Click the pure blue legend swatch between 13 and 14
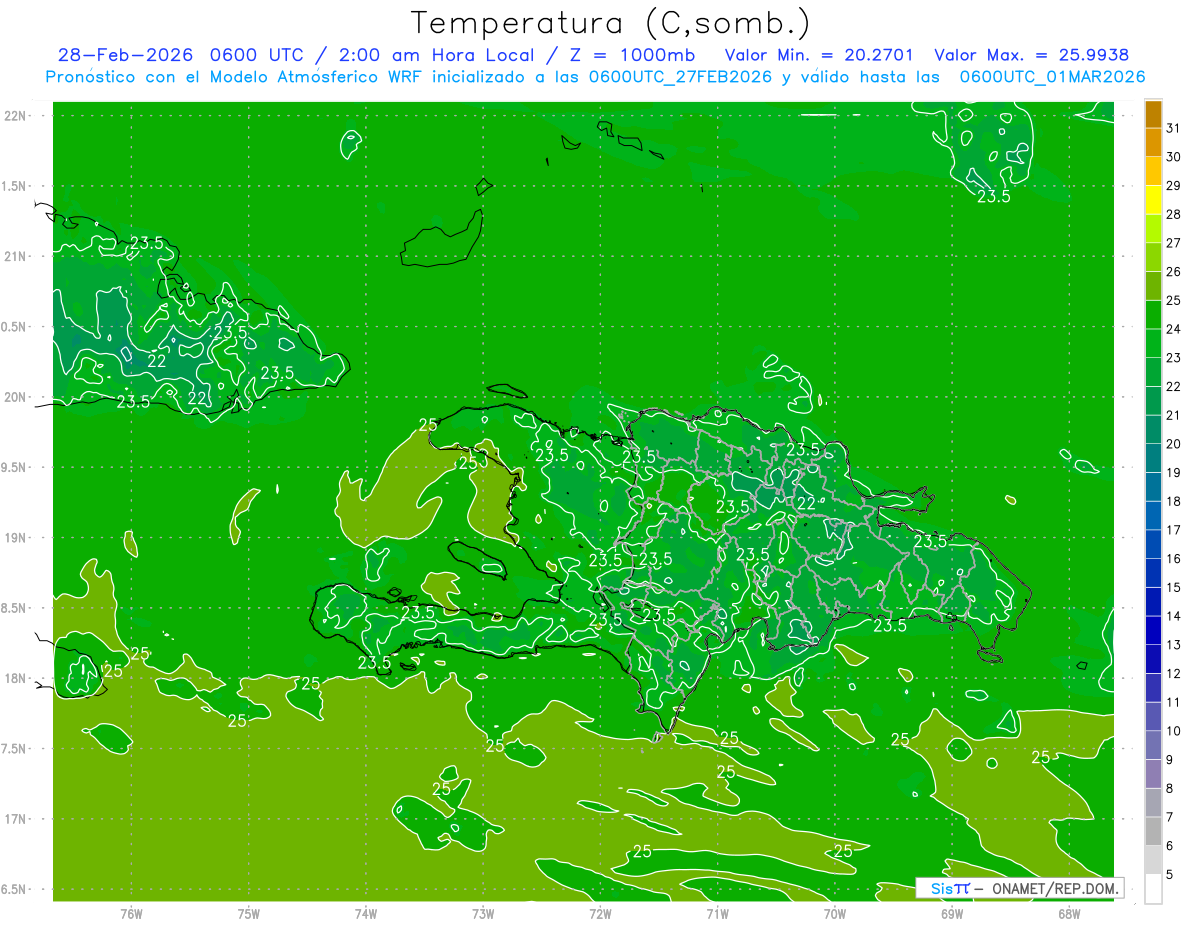This screenshot has height=927, width=1200. pyautogui.click(x=1153, y=630)
